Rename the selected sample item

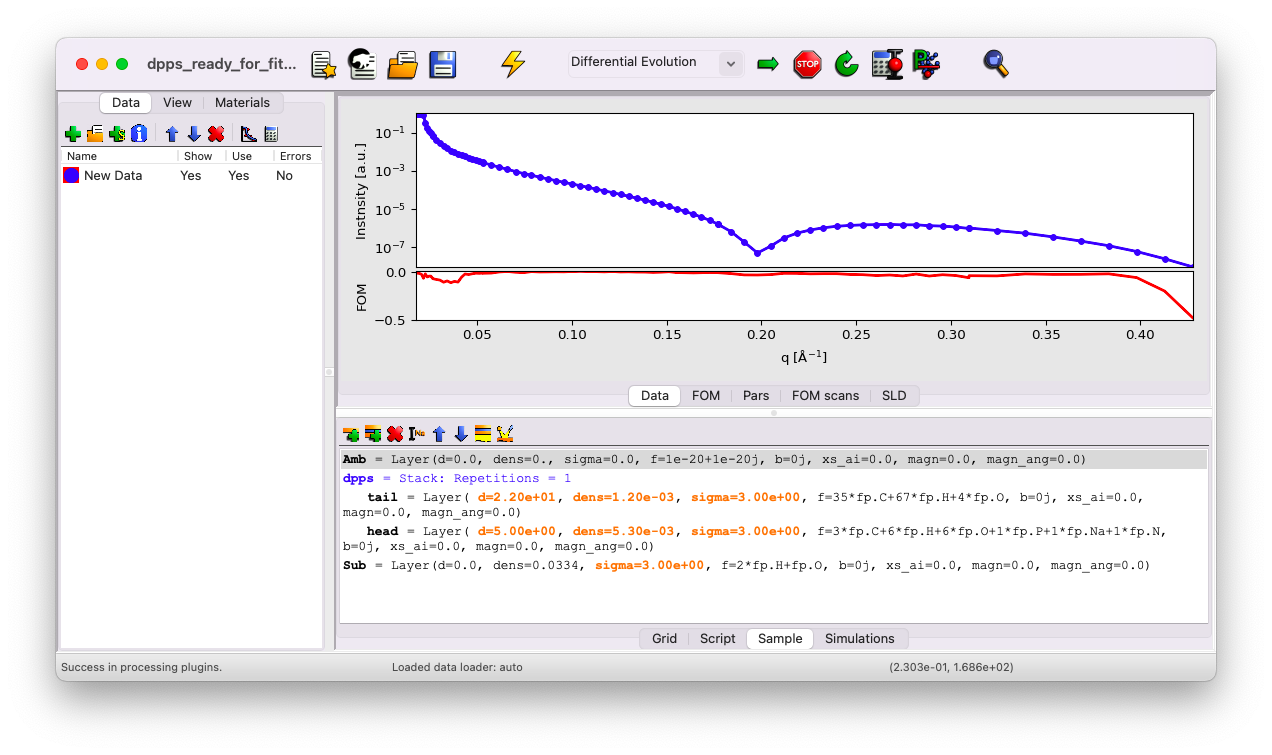[x=417, y=434]
